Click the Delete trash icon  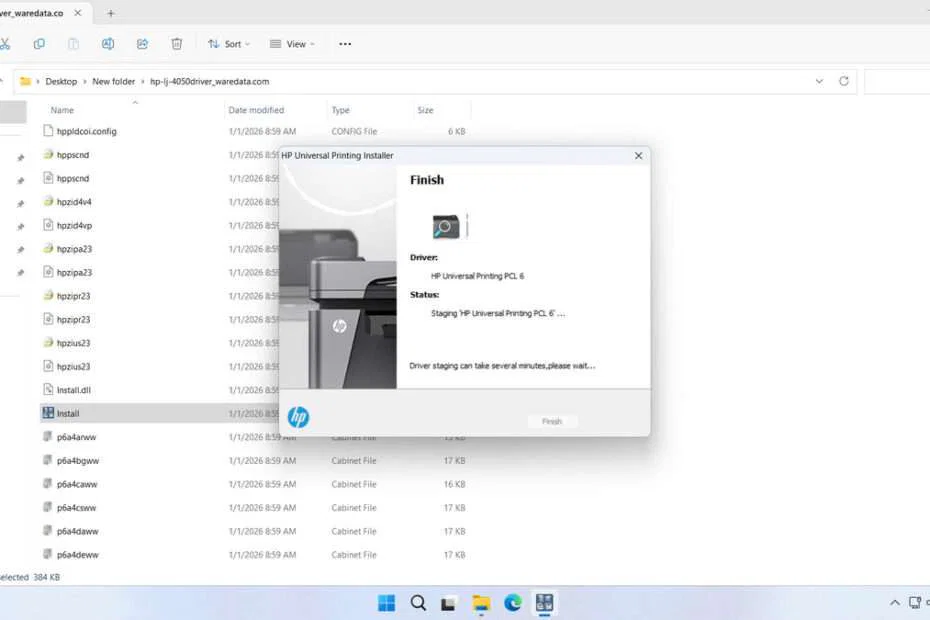coord(176,43)
